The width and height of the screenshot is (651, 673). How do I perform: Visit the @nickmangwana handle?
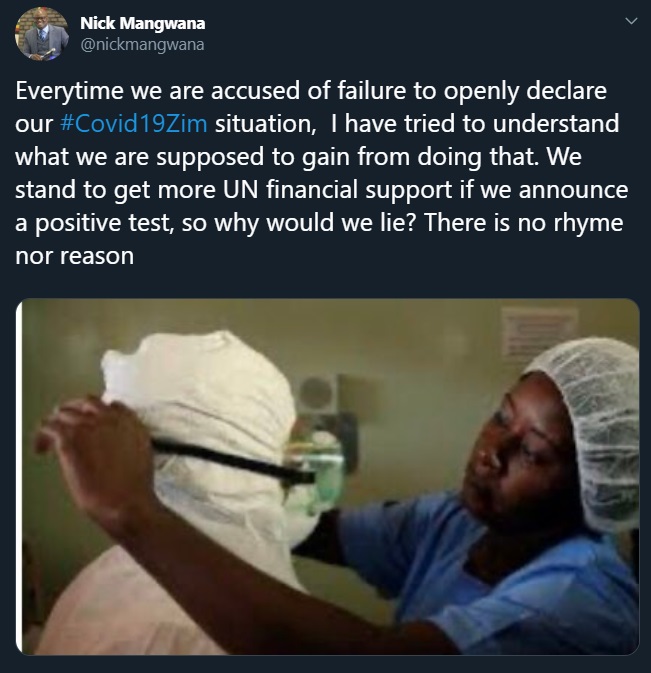point(142,45)
